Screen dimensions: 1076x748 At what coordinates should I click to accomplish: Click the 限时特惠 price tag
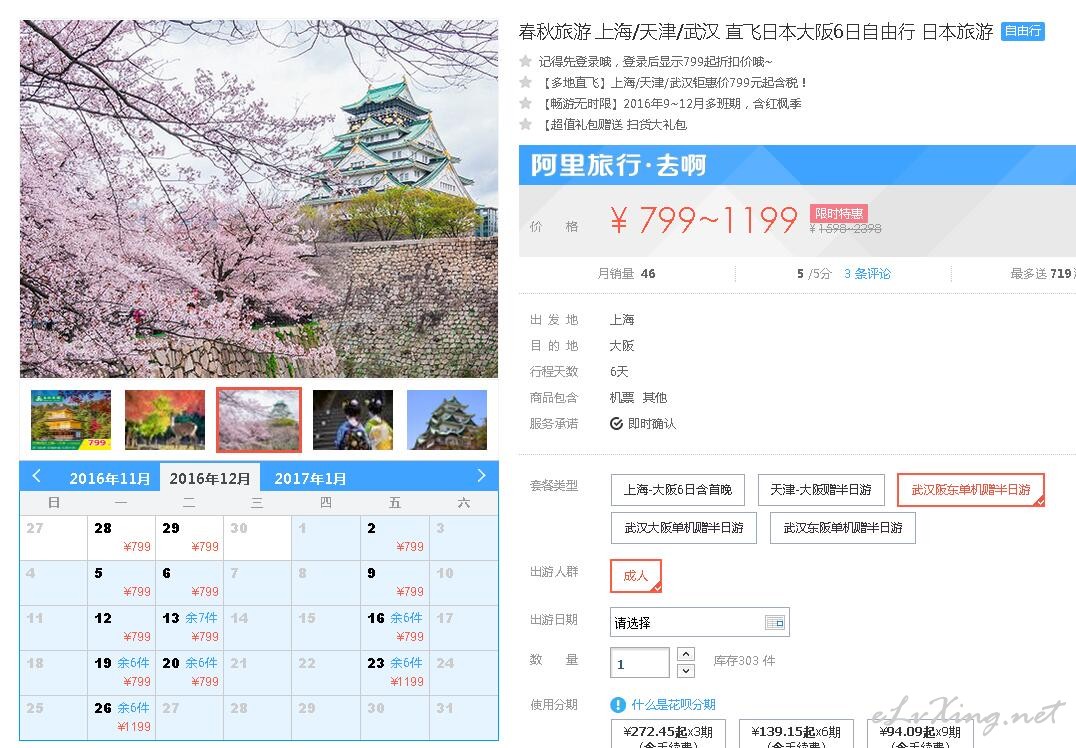pos(839,213)
